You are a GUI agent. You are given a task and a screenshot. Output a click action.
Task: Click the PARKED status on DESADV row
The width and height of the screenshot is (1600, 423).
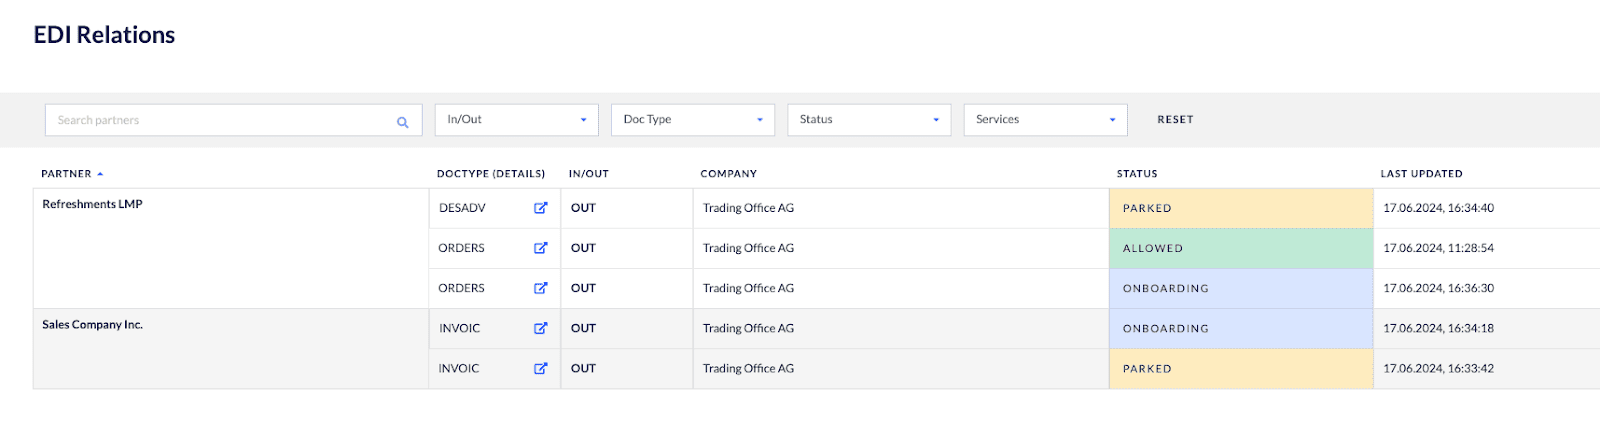click(1240, 208)
